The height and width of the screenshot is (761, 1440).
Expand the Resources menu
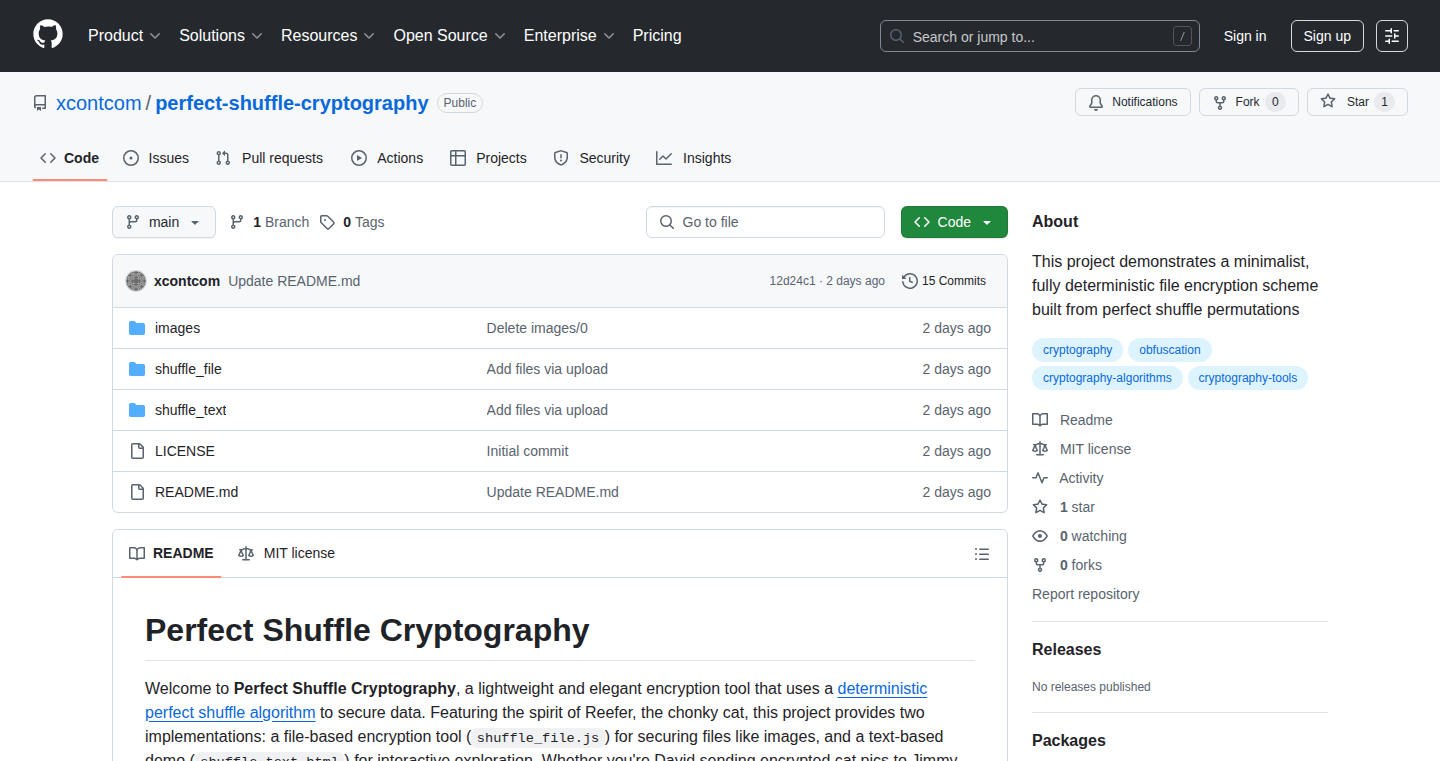coord(328,36)
